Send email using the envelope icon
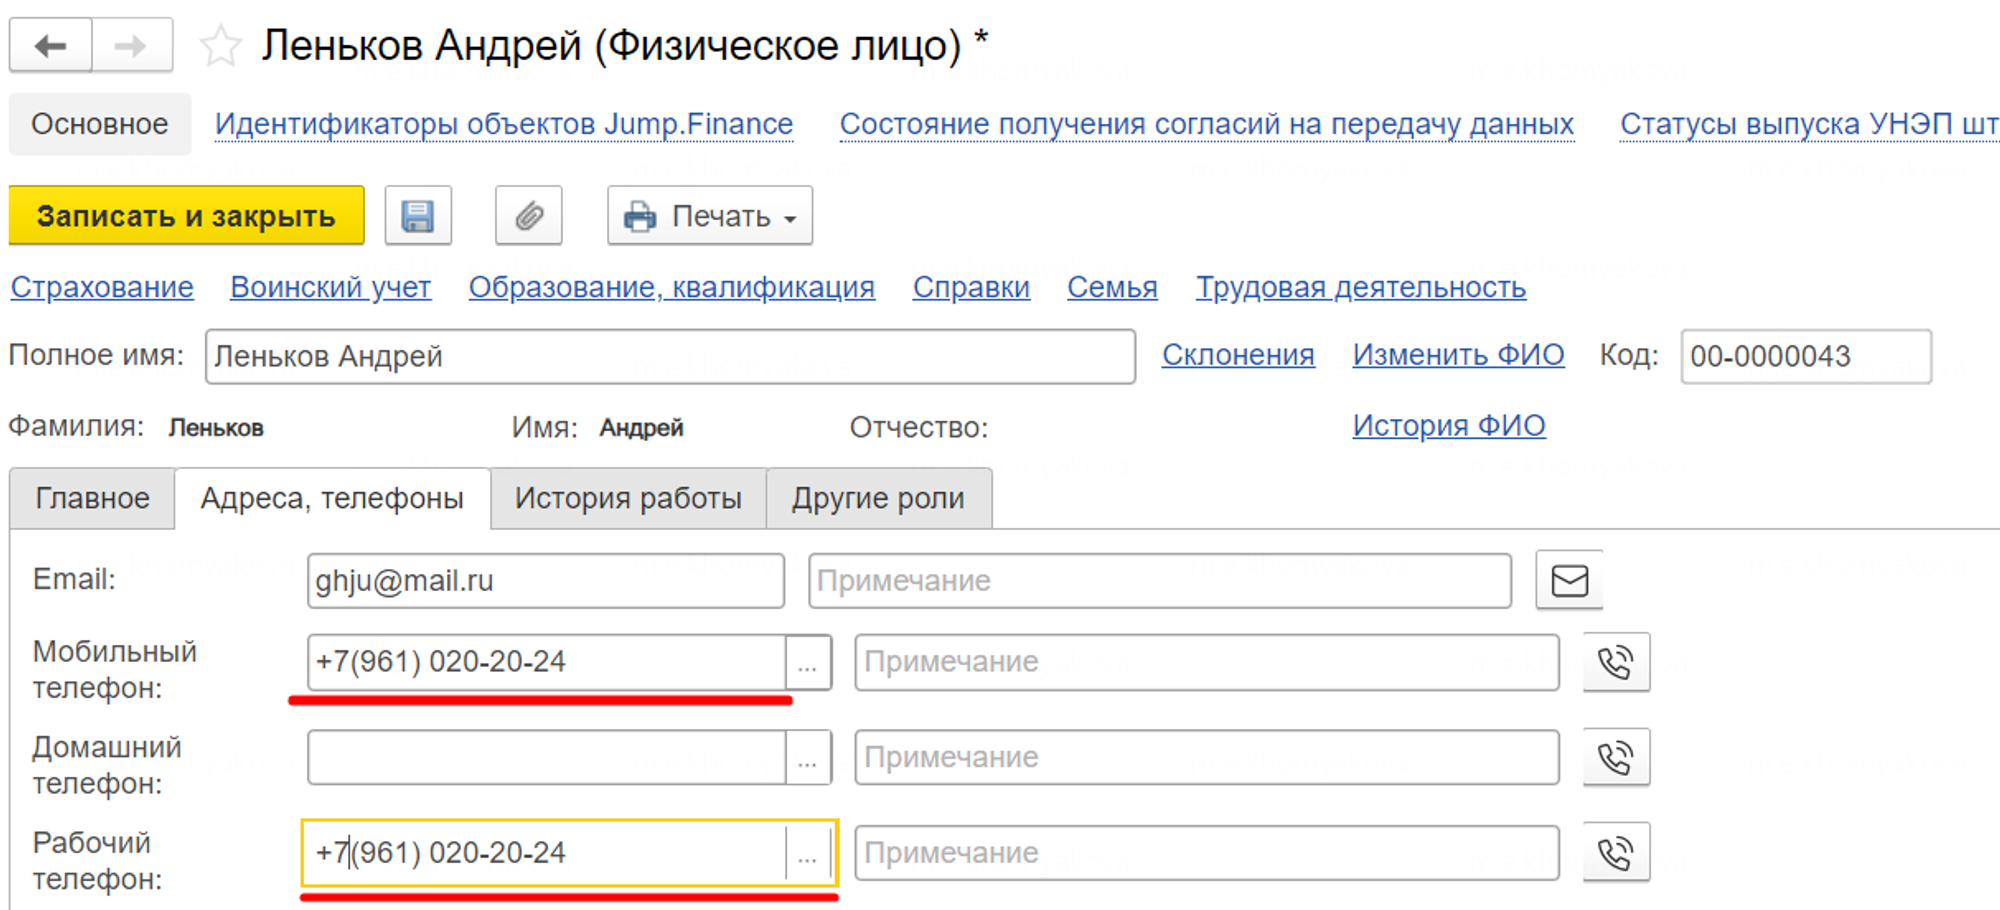This screenshot has width=2000, height=910. click(x=1569, y=580)
